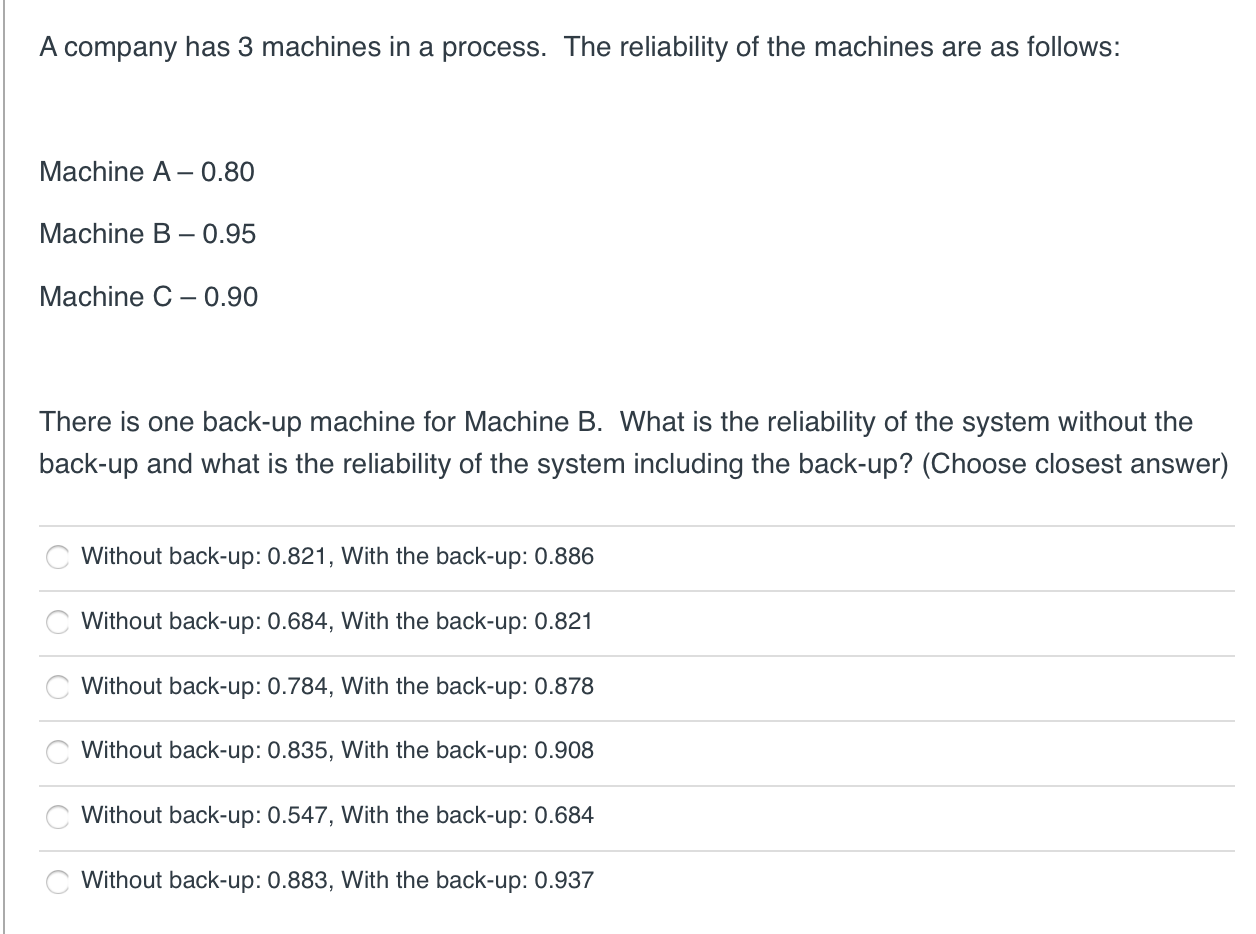Click the 'Machine C – 0.90' text line
Viewport: 1256px width, 934px height.
tap(148, 297)
